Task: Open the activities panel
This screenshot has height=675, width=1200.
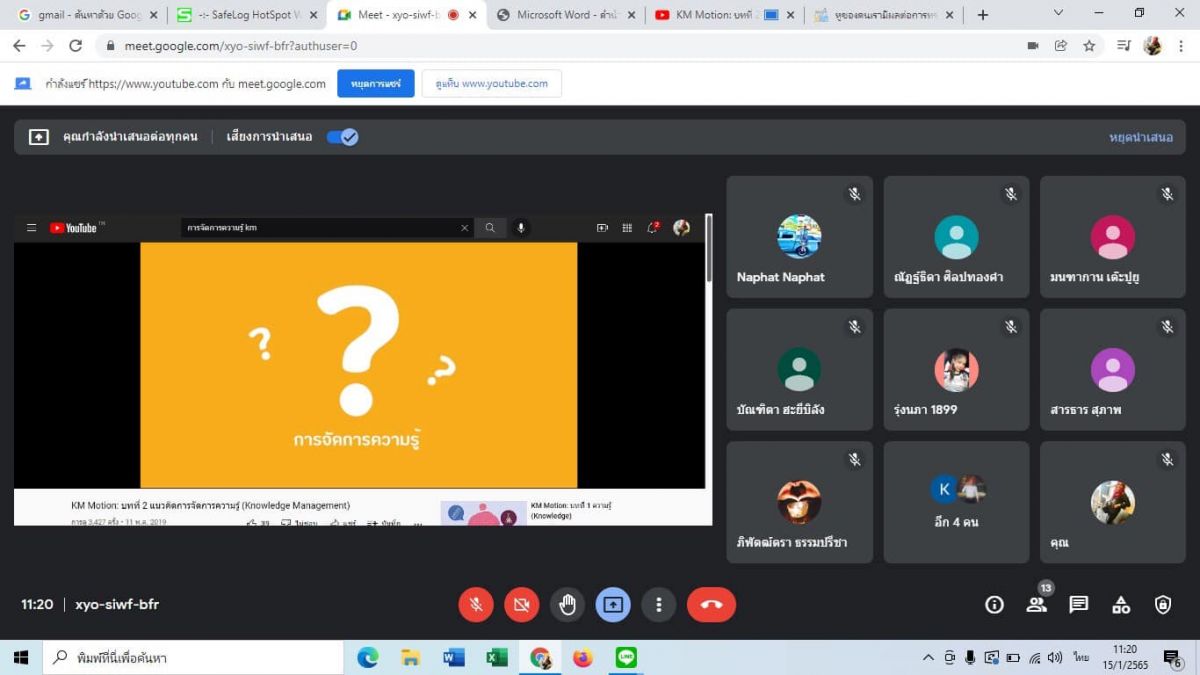Action: click(1121, 604)
